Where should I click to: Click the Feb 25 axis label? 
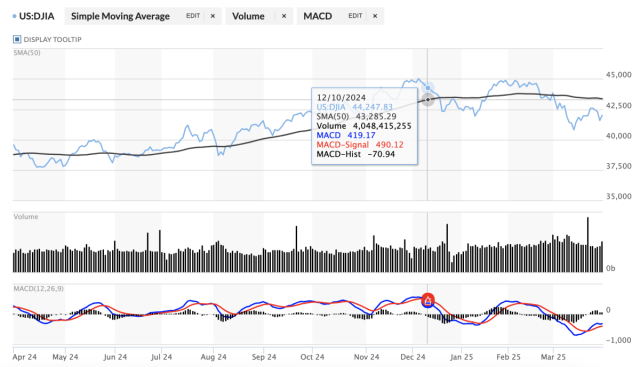tap(509, 357)
